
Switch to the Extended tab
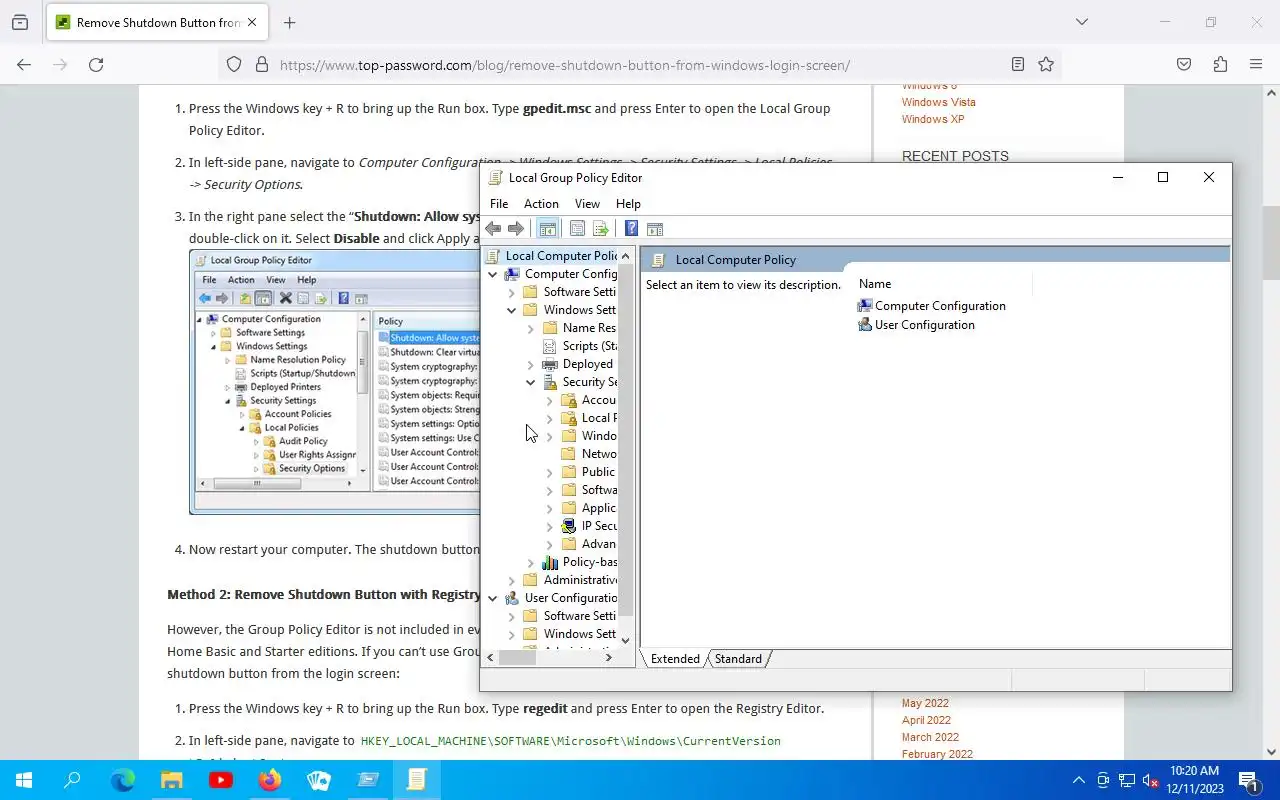coord(675,659)
